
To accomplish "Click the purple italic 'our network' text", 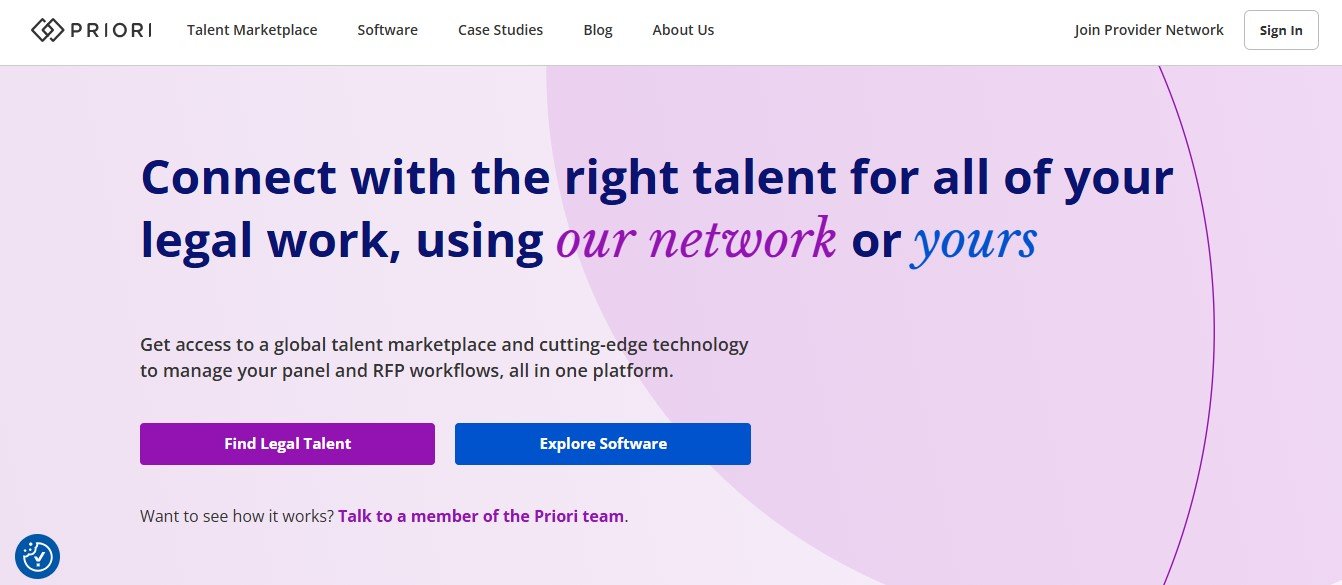I will tap(696, 240).
